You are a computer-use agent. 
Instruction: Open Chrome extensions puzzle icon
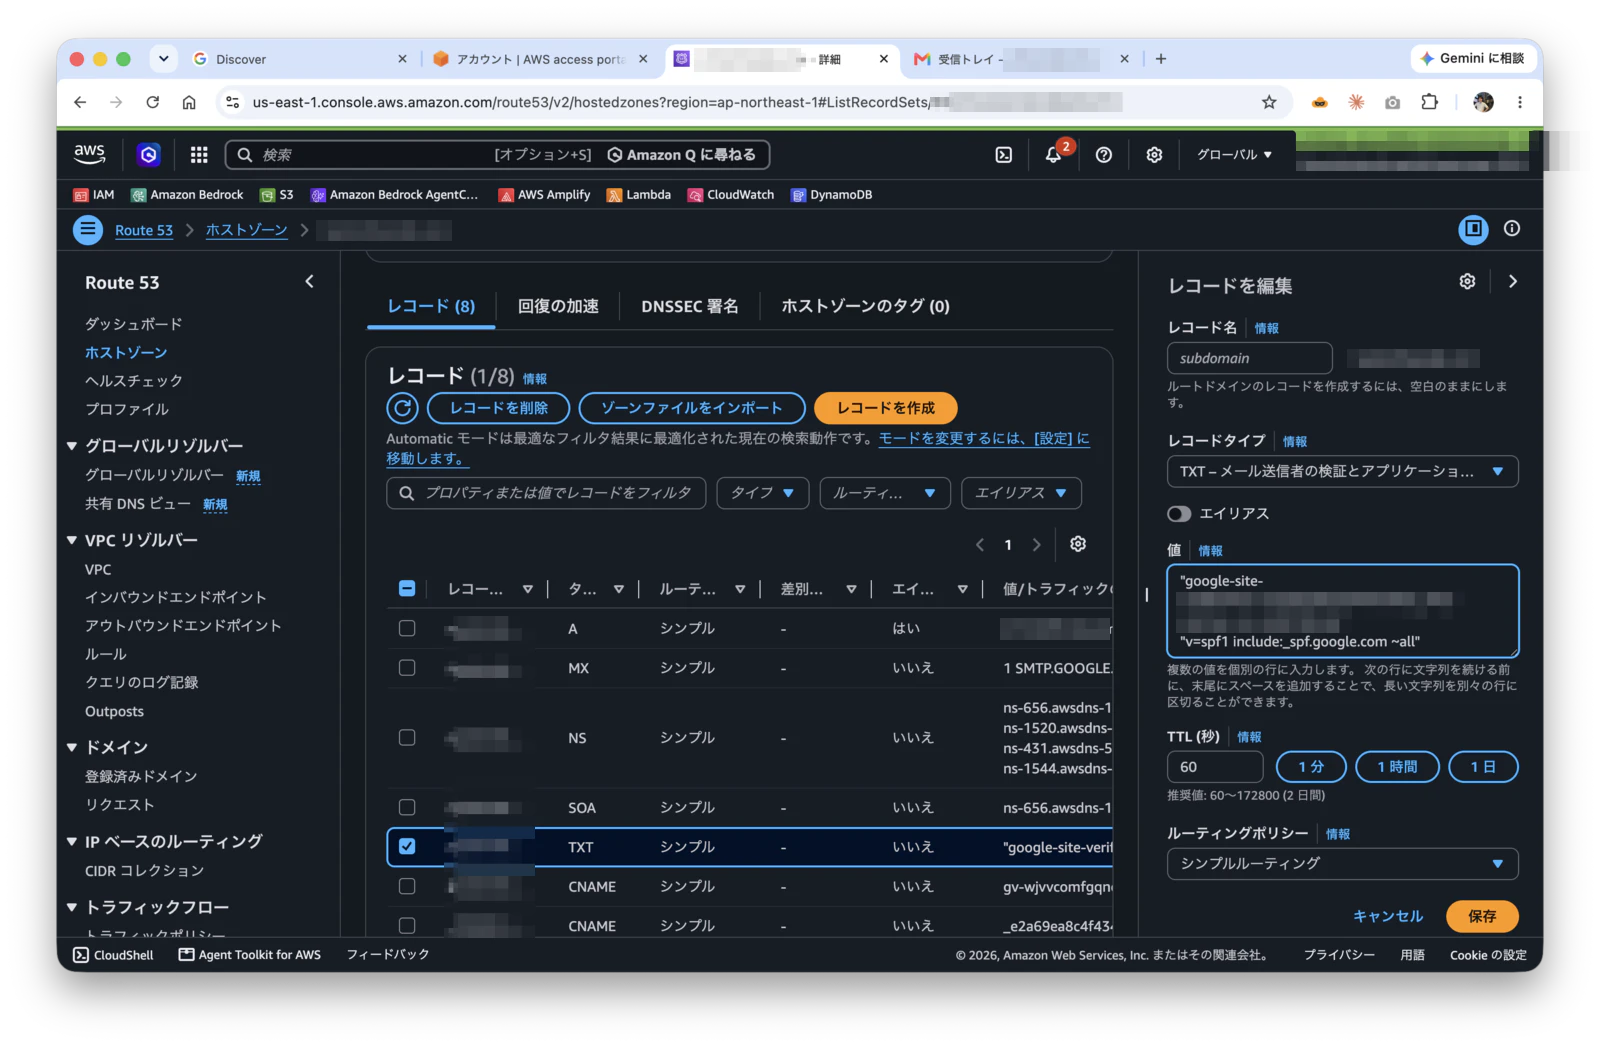(x=1430, y=102)
